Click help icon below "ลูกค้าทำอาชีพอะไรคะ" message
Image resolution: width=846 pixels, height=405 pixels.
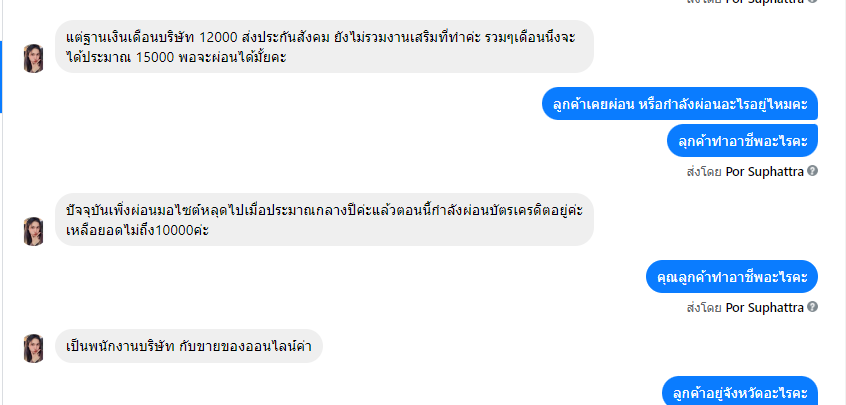coord(813,171)
